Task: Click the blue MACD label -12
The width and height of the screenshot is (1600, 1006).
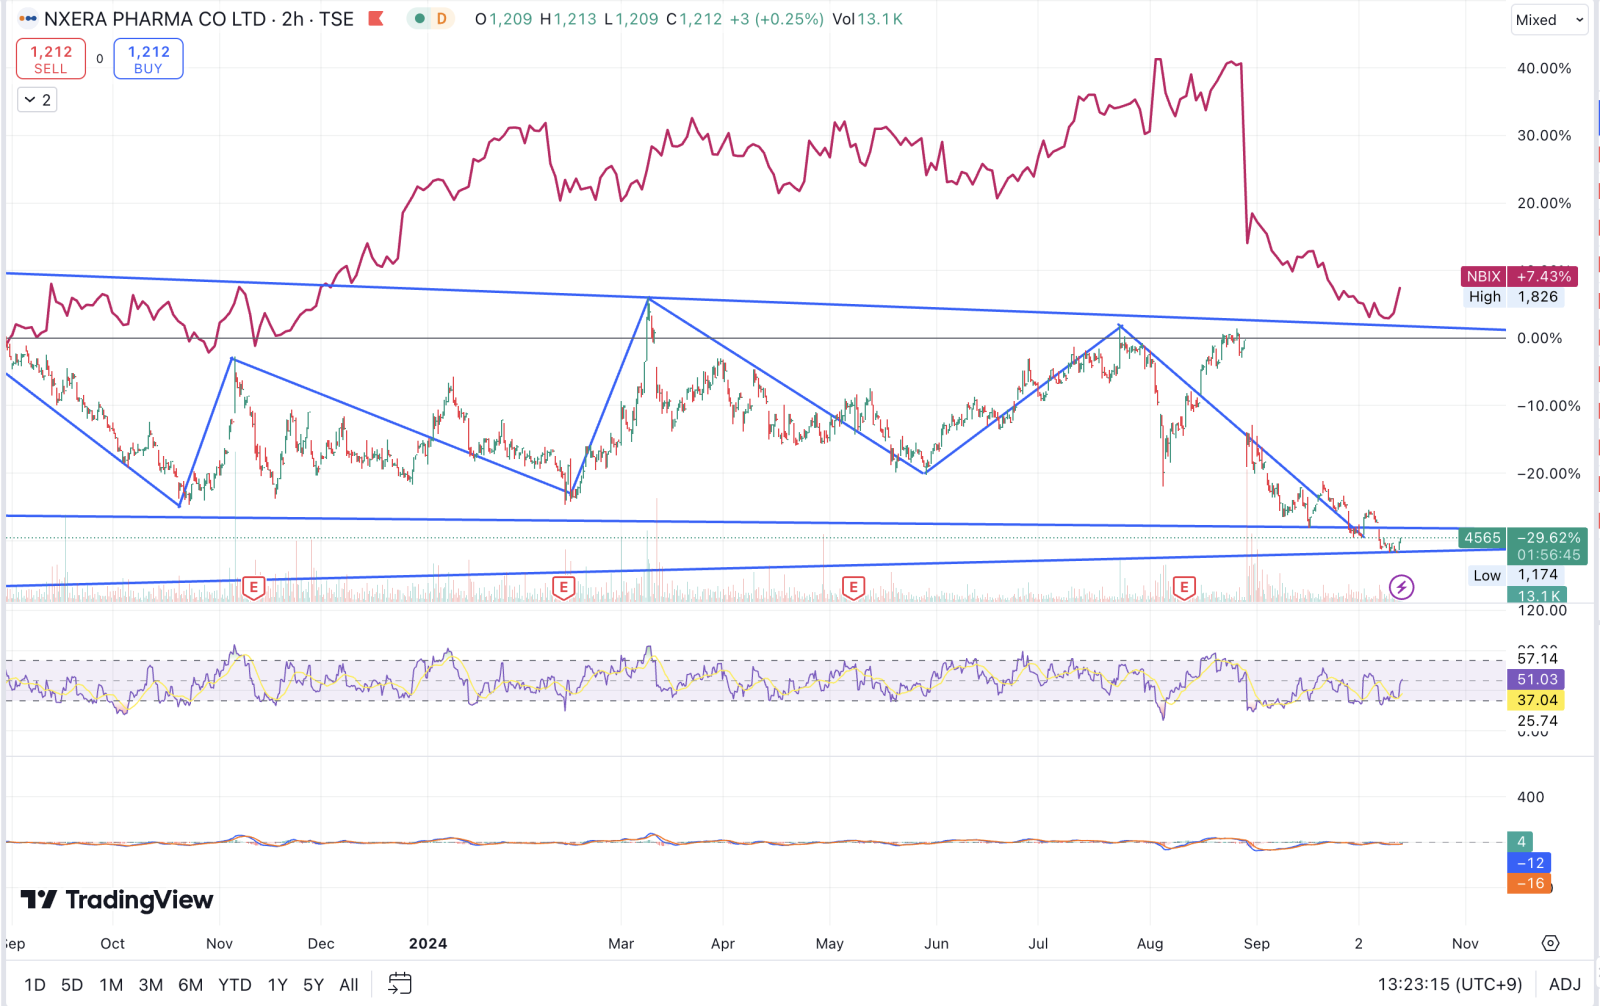Action: pos(1529,863)
